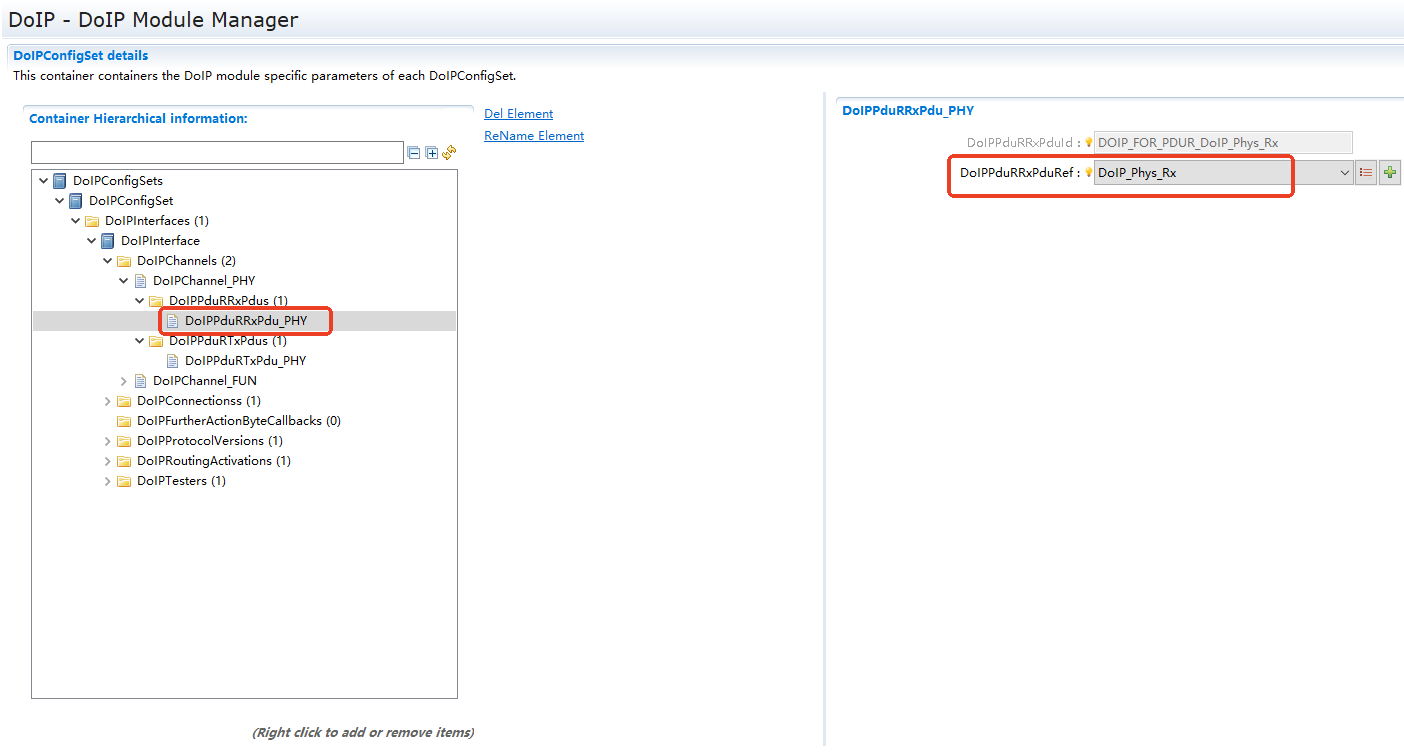
Task: Click the refresh/sync icon beside the search box
Action: (449, 153)
